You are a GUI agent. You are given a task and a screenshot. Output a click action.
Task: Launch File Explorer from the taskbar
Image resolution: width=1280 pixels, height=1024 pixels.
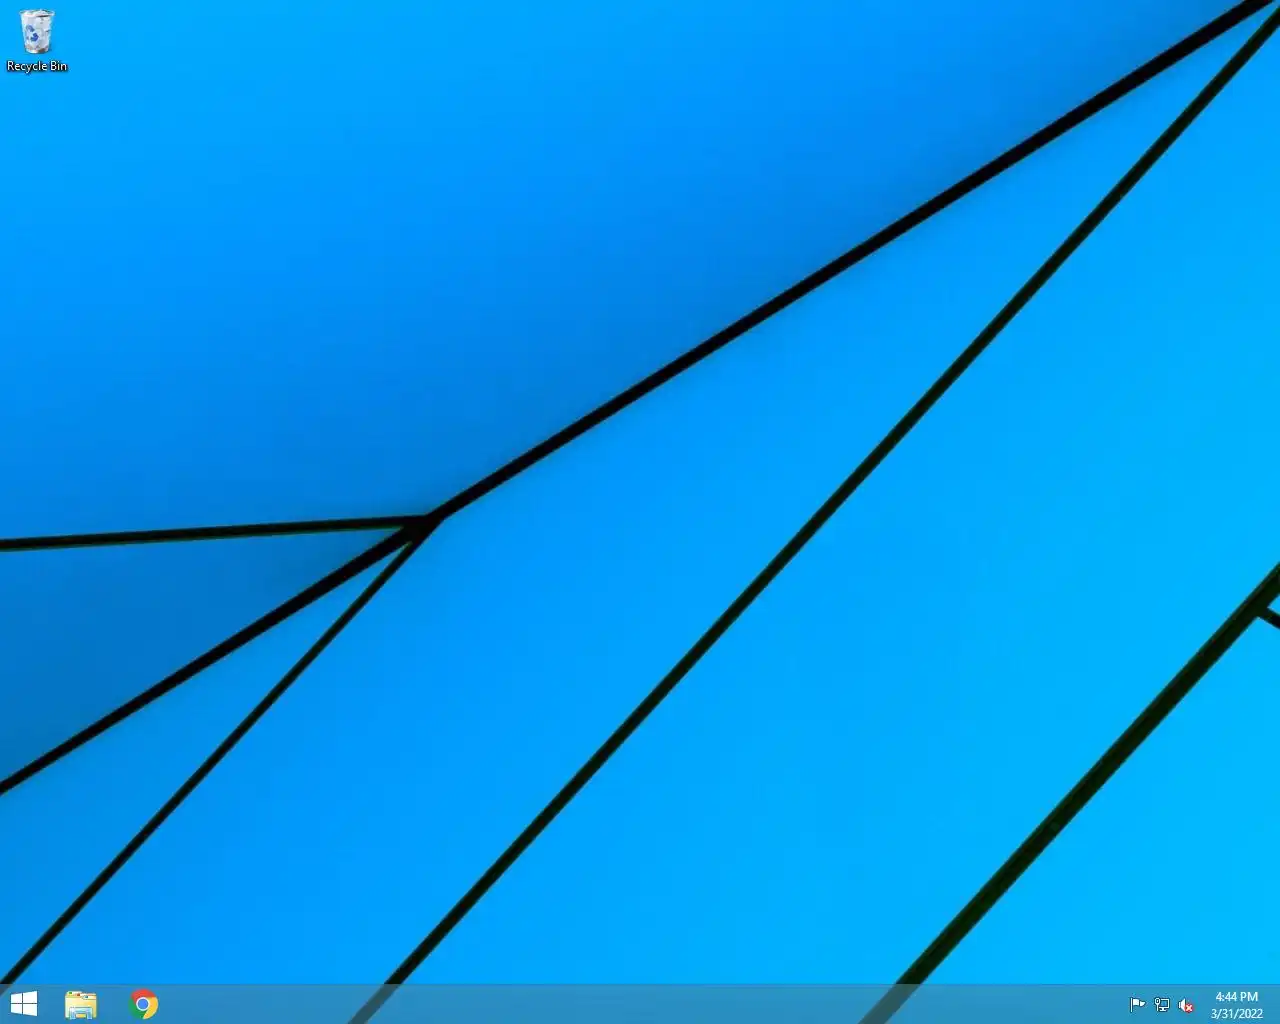coord(81,1004)
